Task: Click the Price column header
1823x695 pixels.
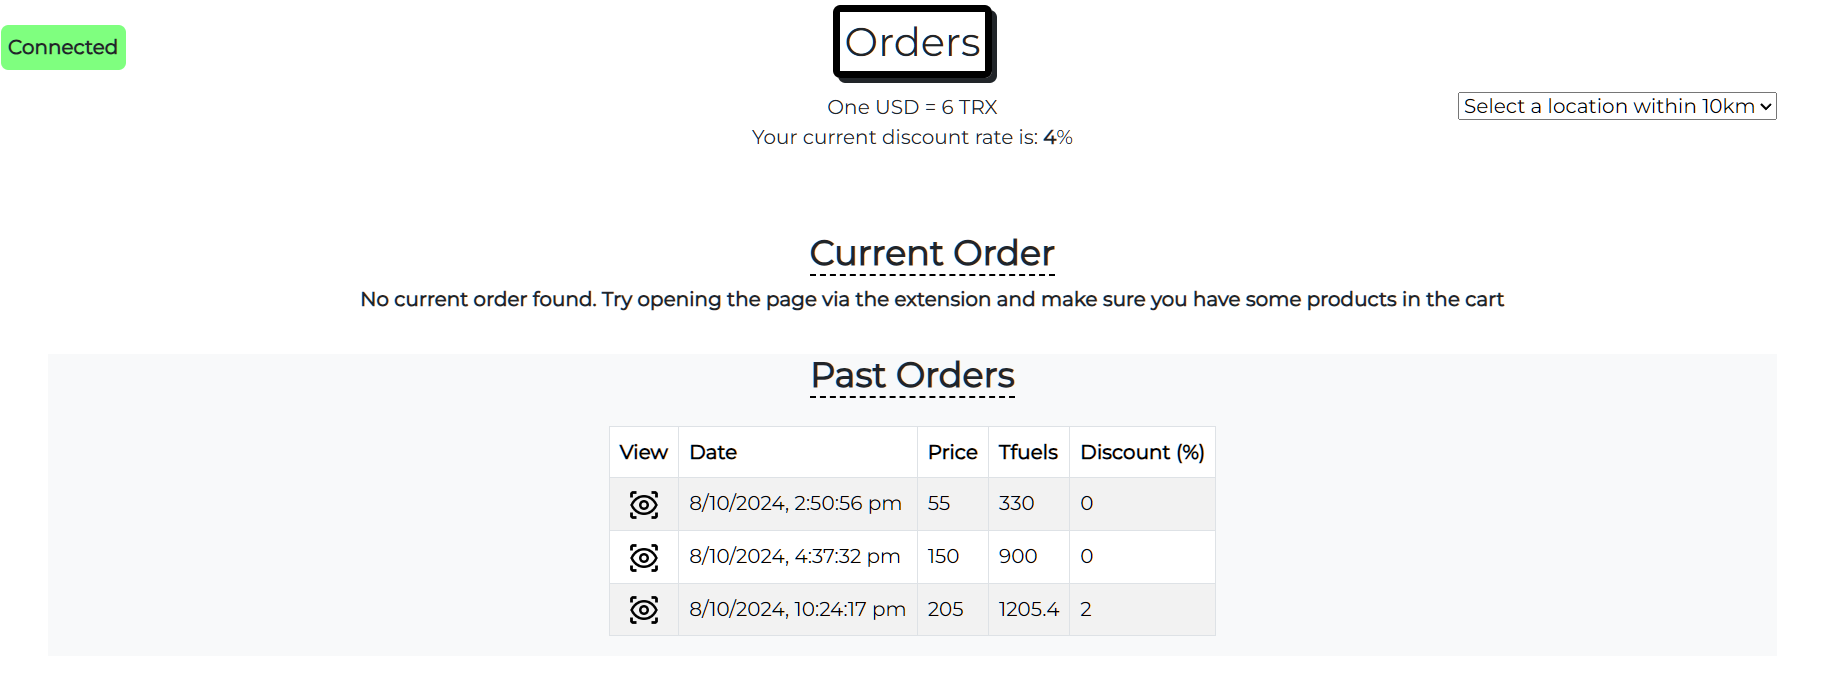Action: (952, 452)
